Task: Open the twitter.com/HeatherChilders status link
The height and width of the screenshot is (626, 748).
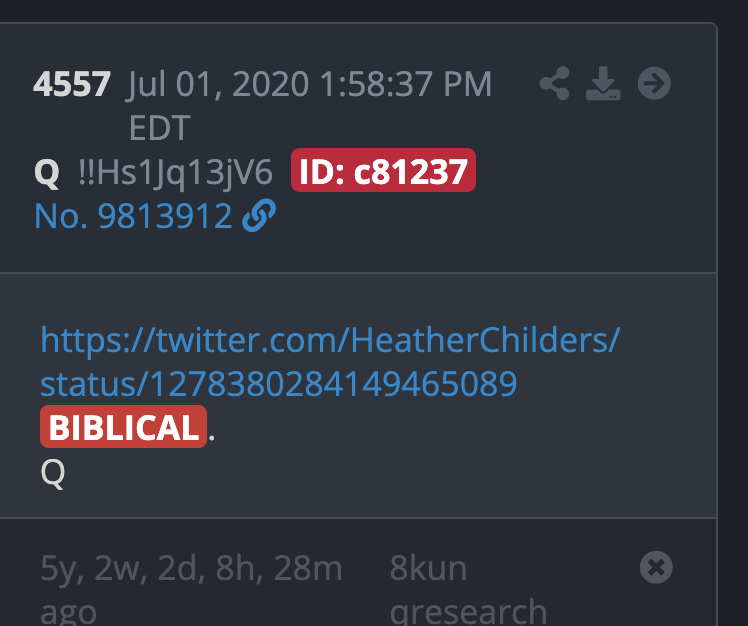Action: [330, 361]
